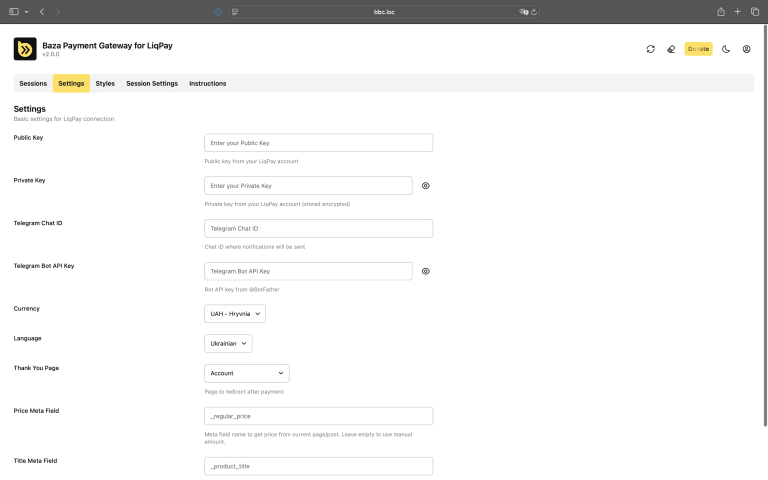
Task: Click the 'Thank You Page' label
Action: (36, 368)
